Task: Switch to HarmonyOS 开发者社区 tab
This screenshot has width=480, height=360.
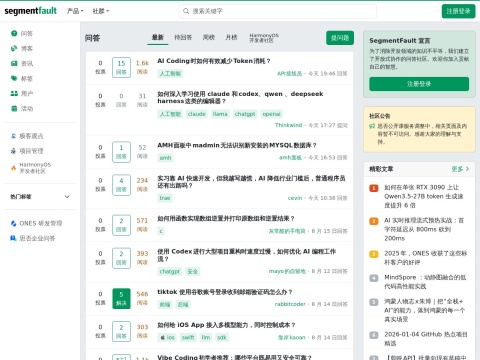Action: click(x=264, y=38)
